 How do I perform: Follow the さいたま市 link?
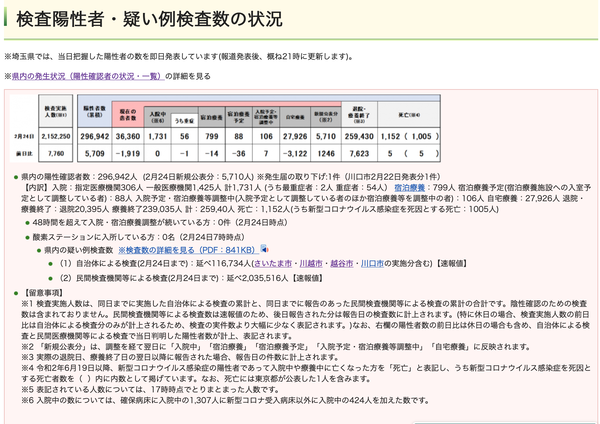coord(272,264)
